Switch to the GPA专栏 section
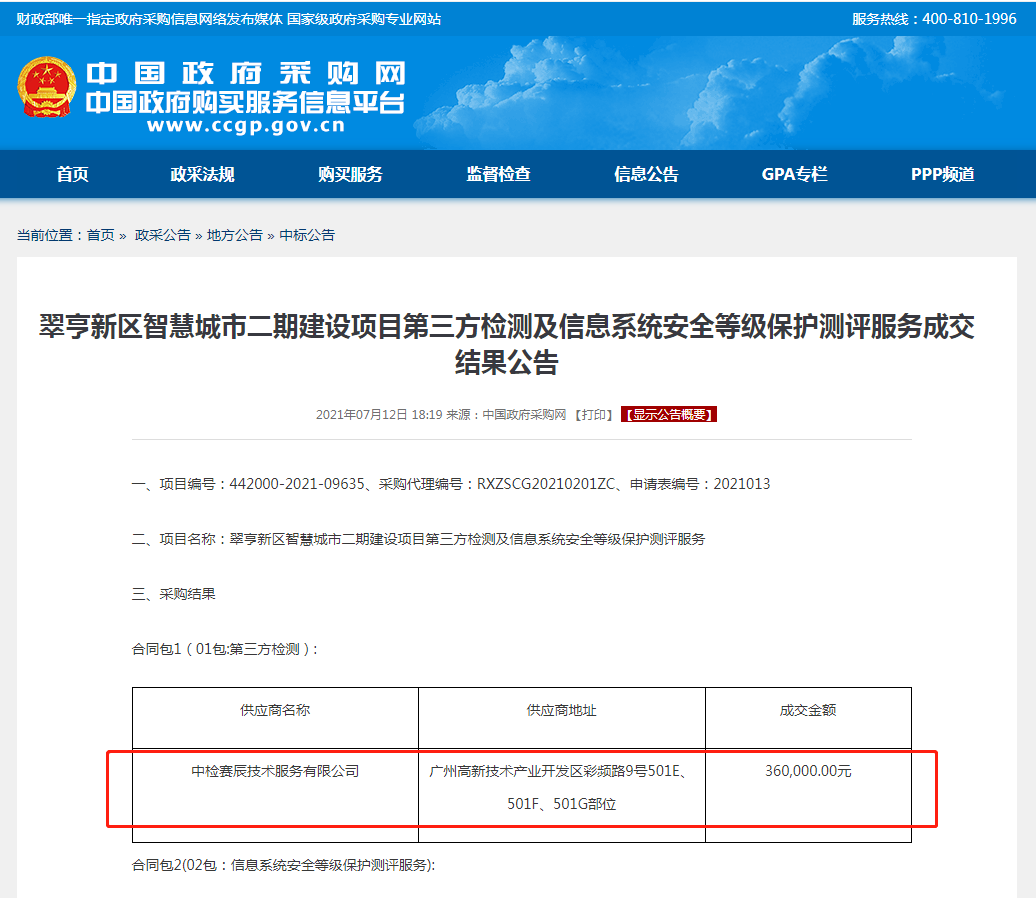The width and height of the screenshot is (1036, 898). 794,174
